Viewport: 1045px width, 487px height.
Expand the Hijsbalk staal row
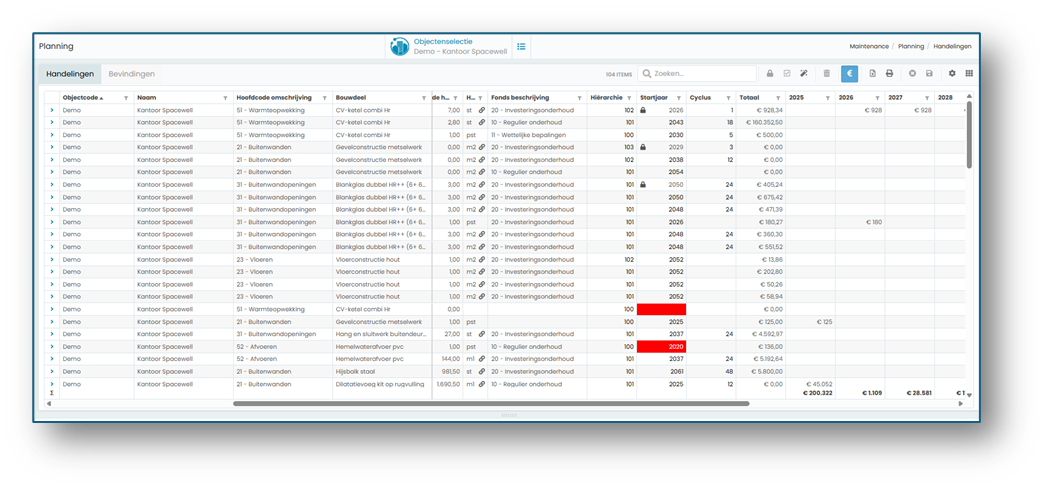52,372
